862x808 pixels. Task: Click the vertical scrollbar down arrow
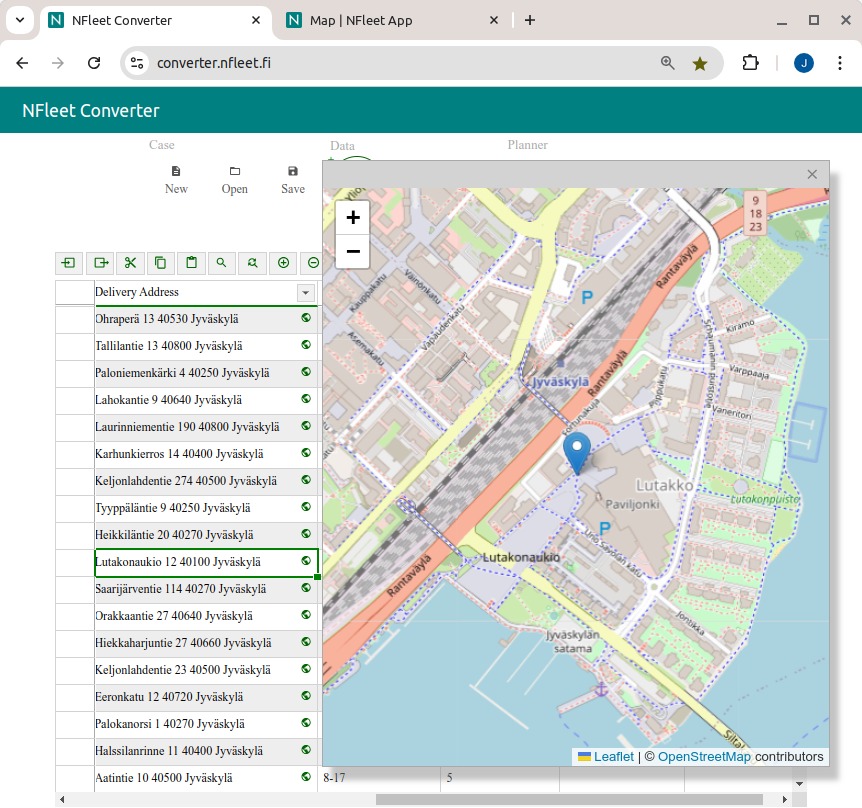click(800, 784)
